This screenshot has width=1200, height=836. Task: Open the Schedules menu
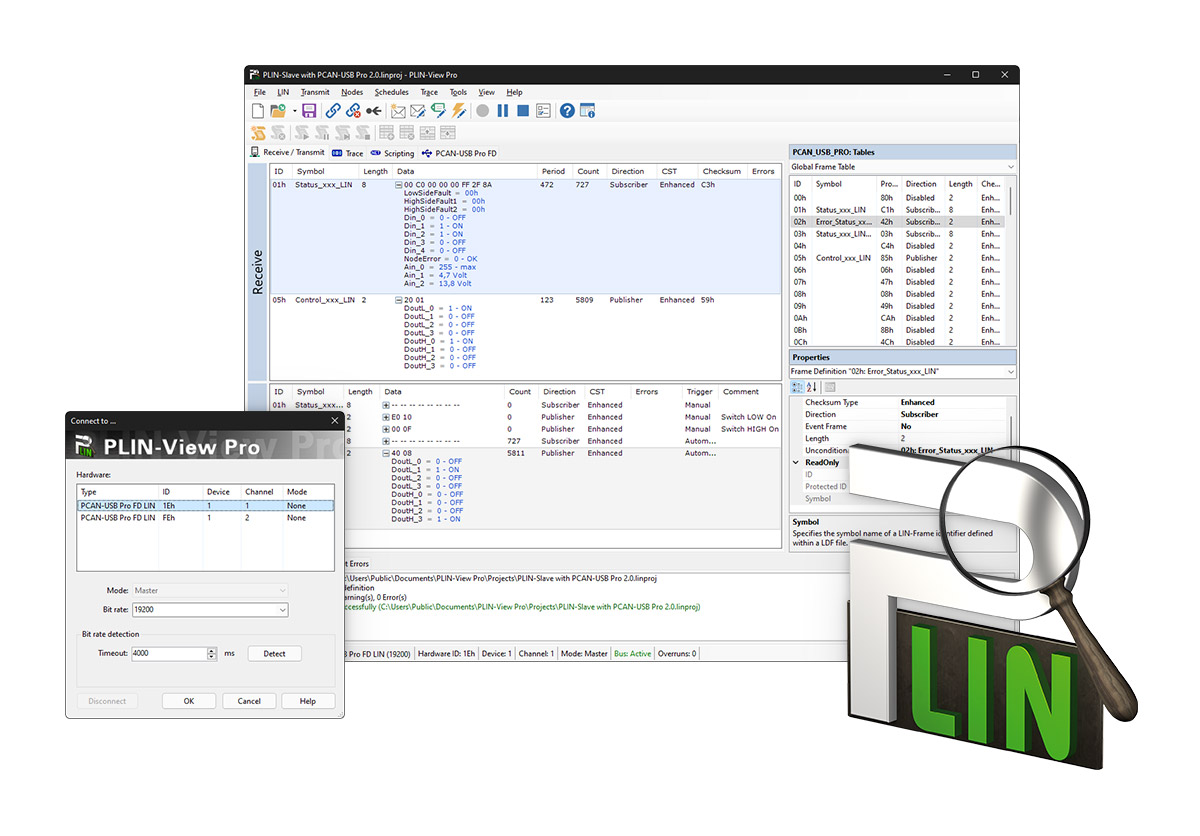click(x=391, y=92)
